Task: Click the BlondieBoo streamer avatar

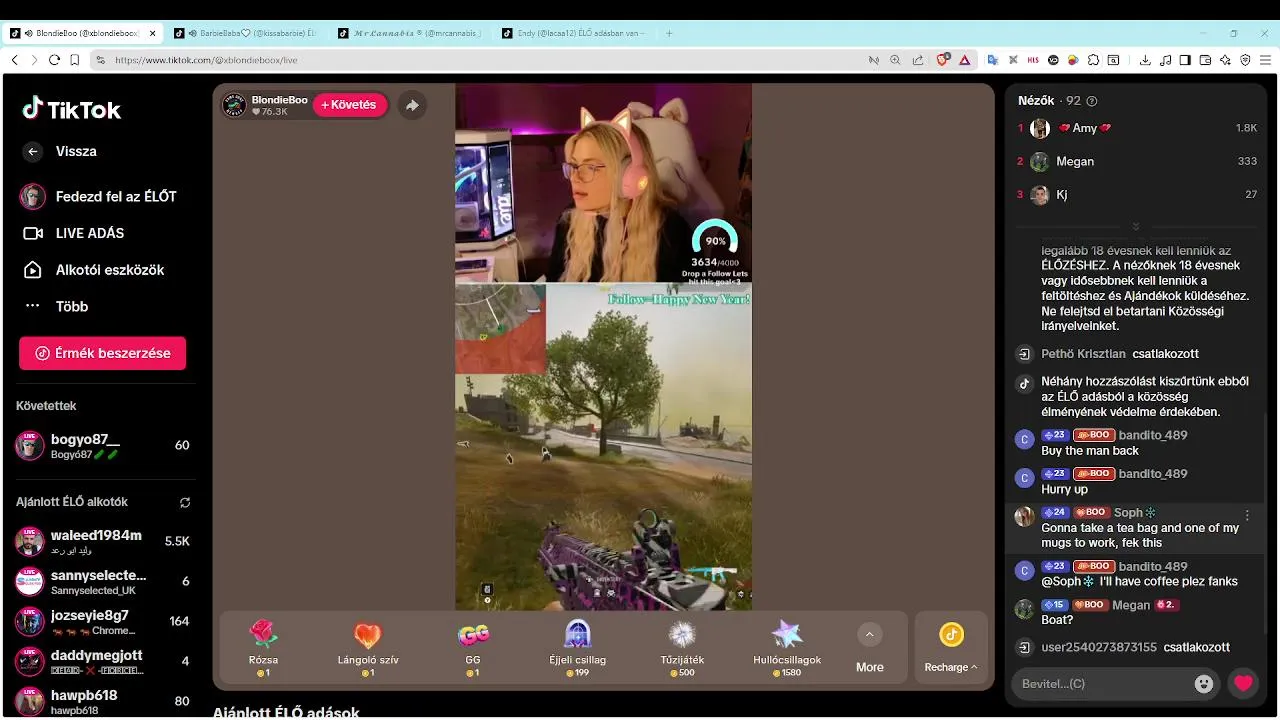Action: pyautogui.click(x=234, y=105)
